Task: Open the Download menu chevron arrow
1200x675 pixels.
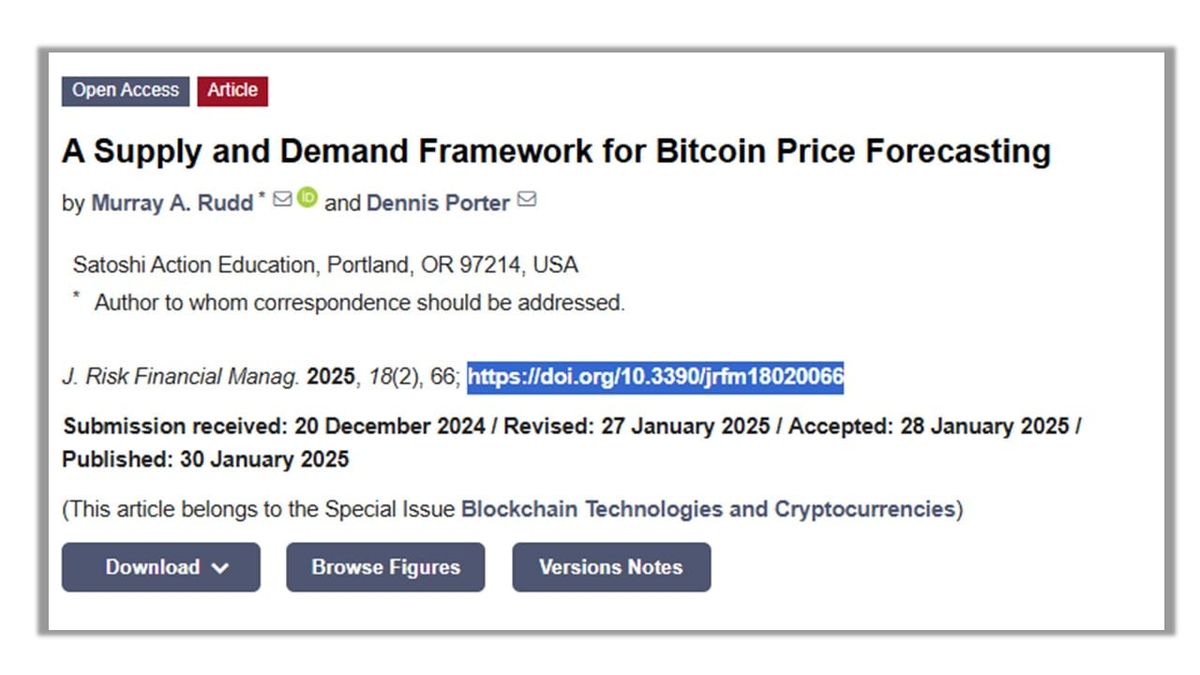Action: (220, 567)
